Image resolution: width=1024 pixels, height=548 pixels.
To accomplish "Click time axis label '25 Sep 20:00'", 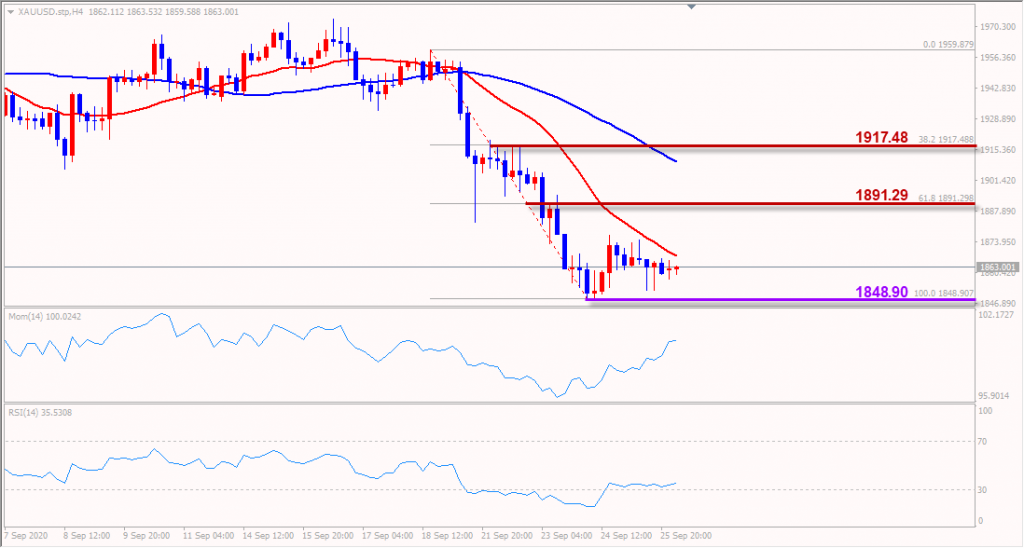I will [x=686, y=536].
